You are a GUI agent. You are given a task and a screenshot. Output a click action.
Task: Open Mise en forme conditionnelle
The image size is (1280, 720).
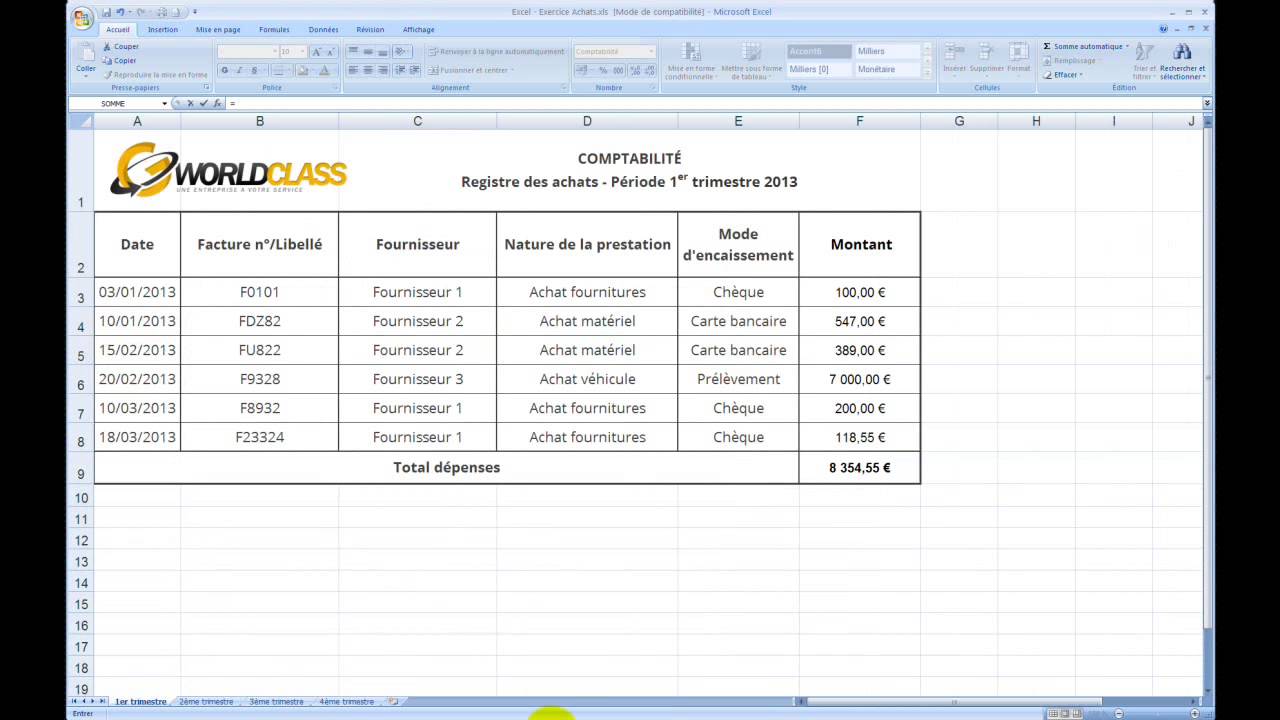coord(691,61)
